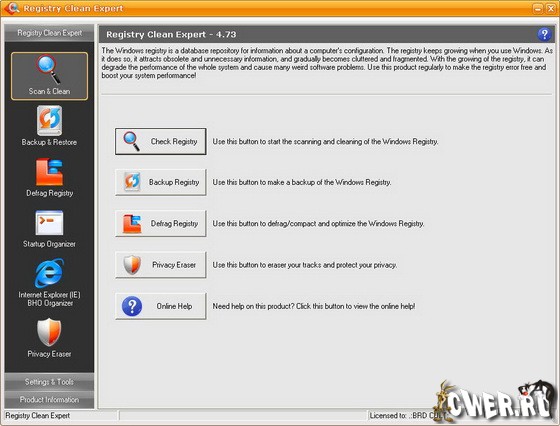This screenshot has height=426, width=560.
Task: Open Internet Explorer BHO Organizer
Action: 49,282
